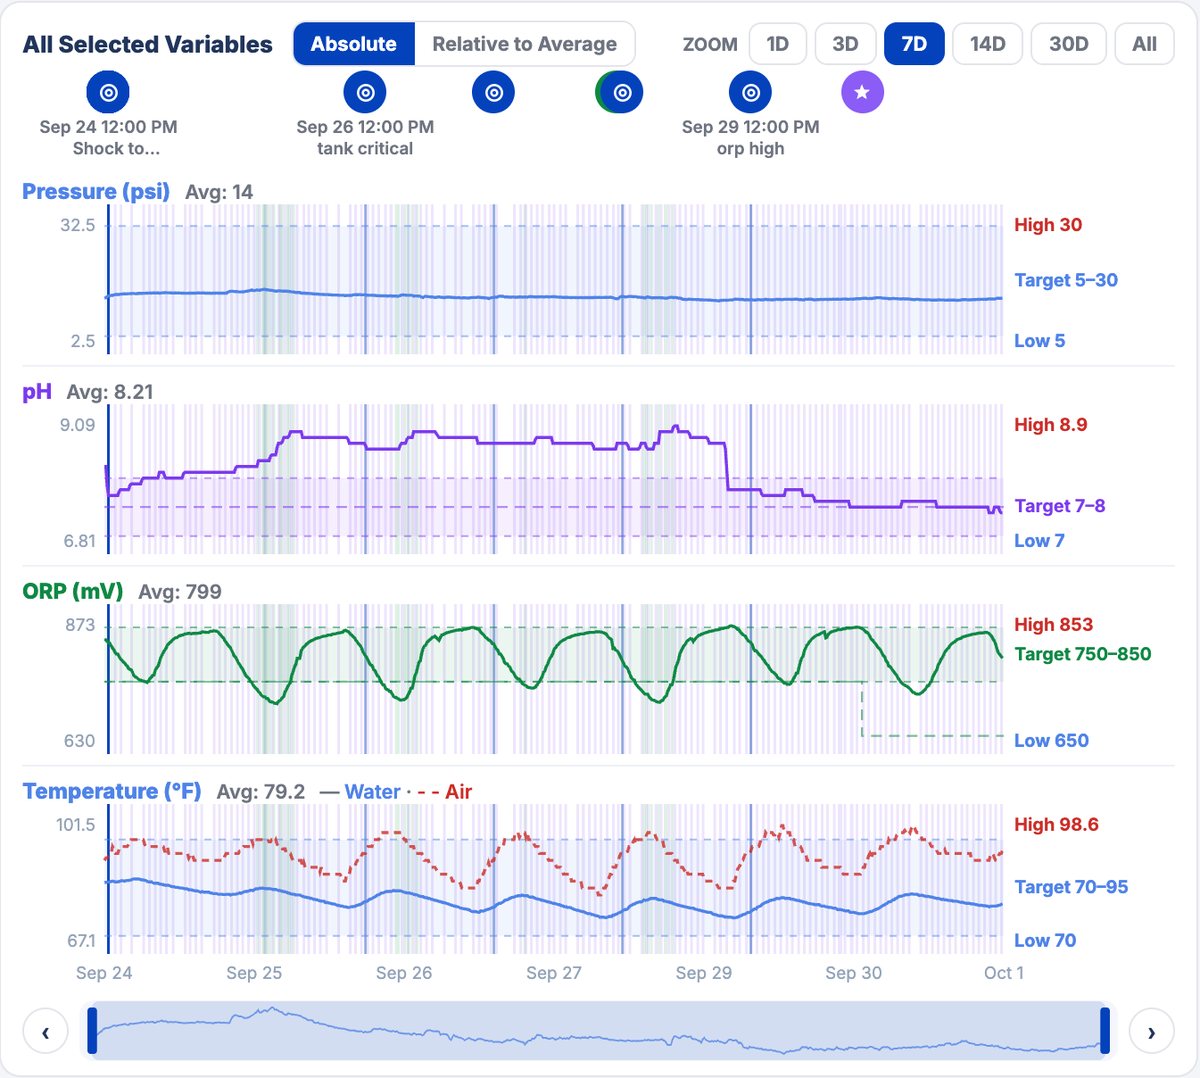Click the purple star event icon
The width and height of the screenshot is (1200, 1078).
pyautogui.click(x=862, y=92)
